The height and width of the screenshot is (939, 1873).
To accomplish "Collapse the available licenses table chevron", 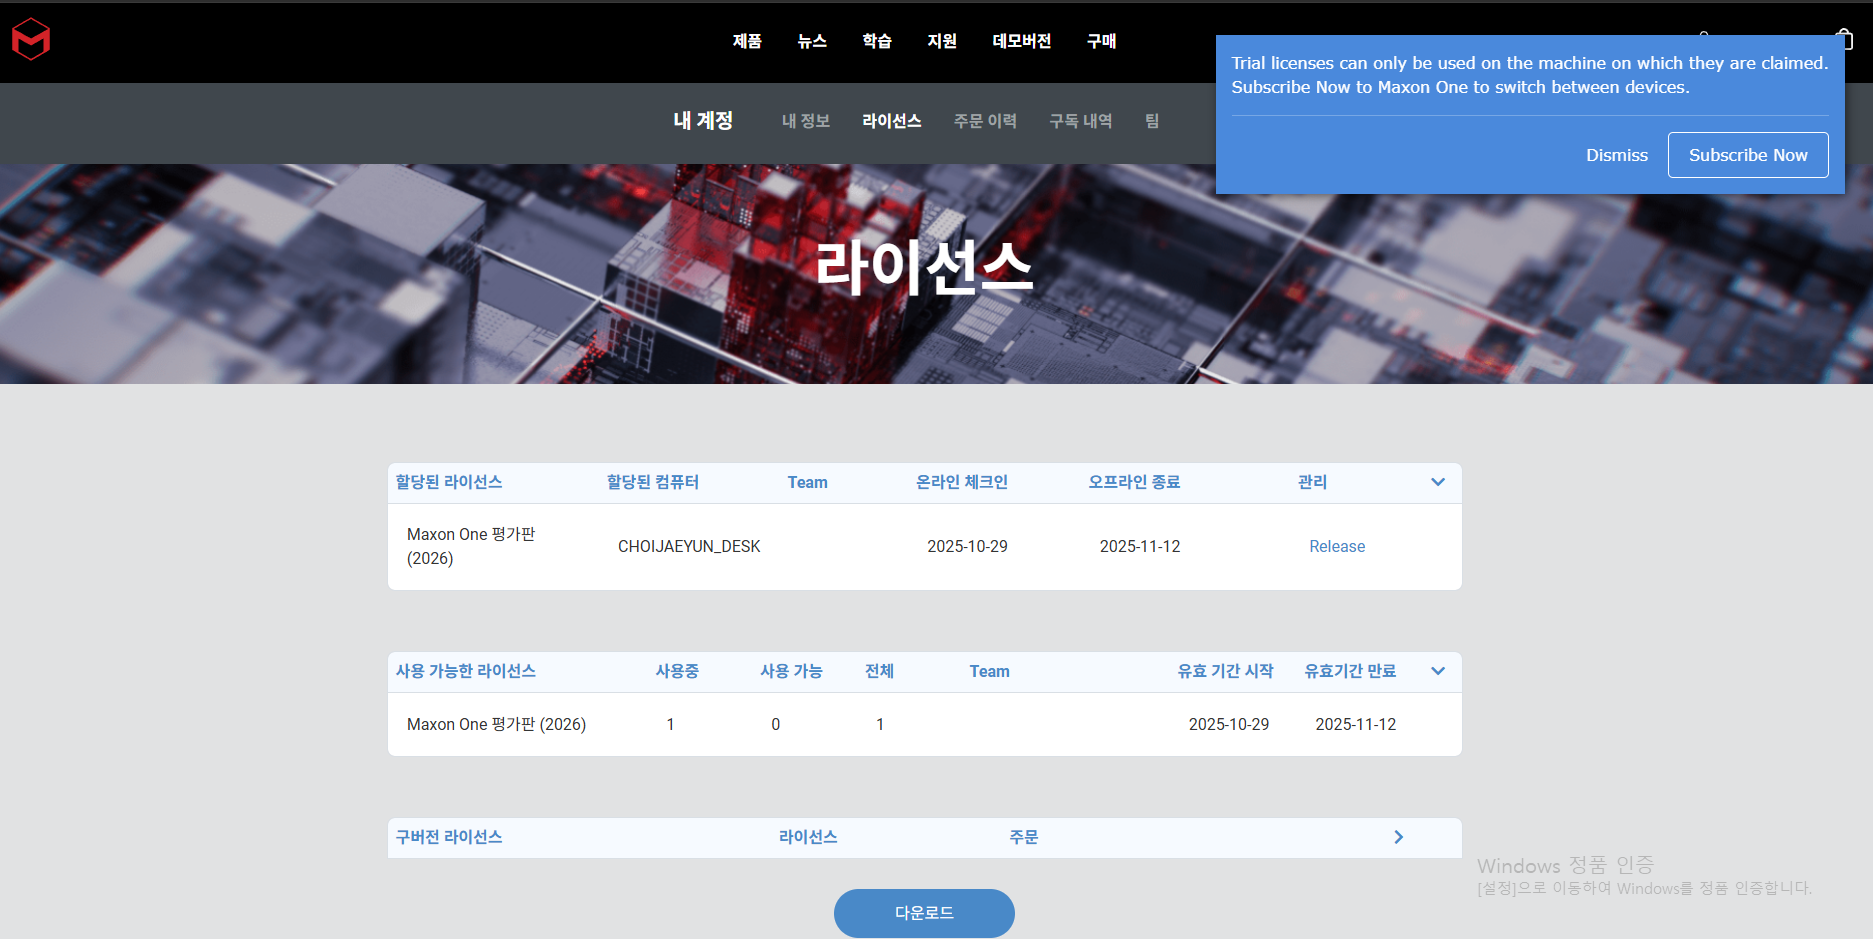I will pos(1437,671).
